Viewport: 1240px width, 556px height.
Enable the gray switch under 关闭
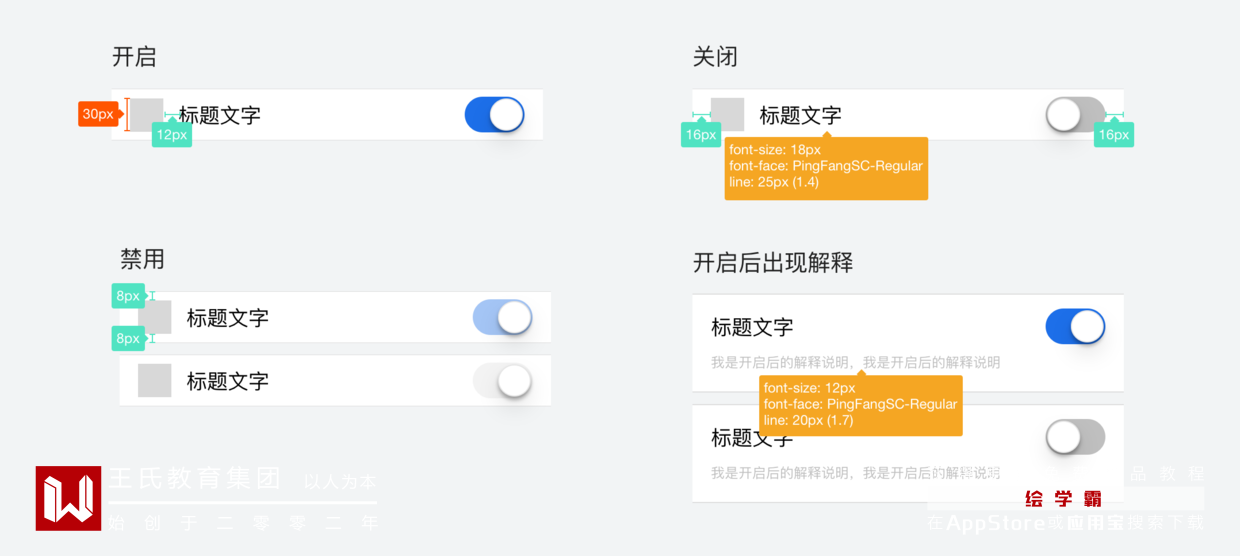click(x=1075, y=115)
